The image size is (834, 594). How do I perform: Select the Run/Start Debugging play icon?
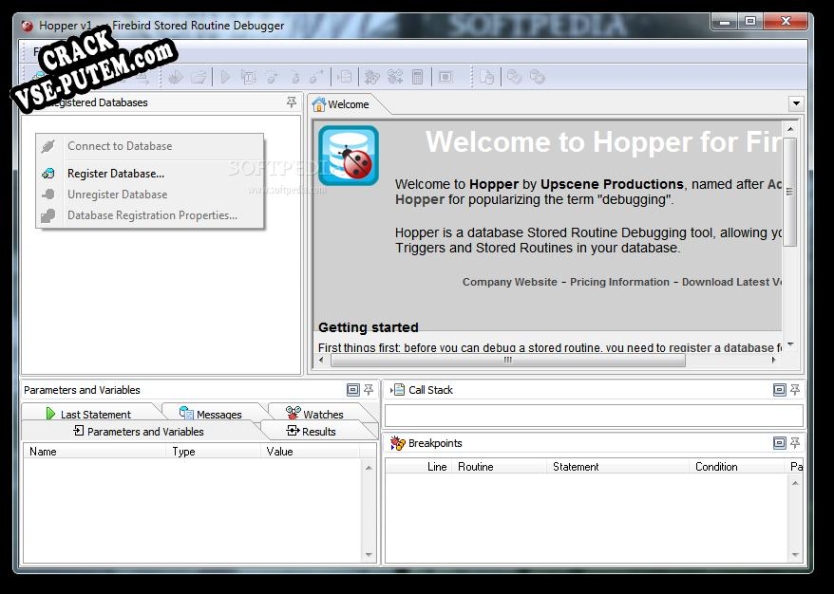coord(224,76)
